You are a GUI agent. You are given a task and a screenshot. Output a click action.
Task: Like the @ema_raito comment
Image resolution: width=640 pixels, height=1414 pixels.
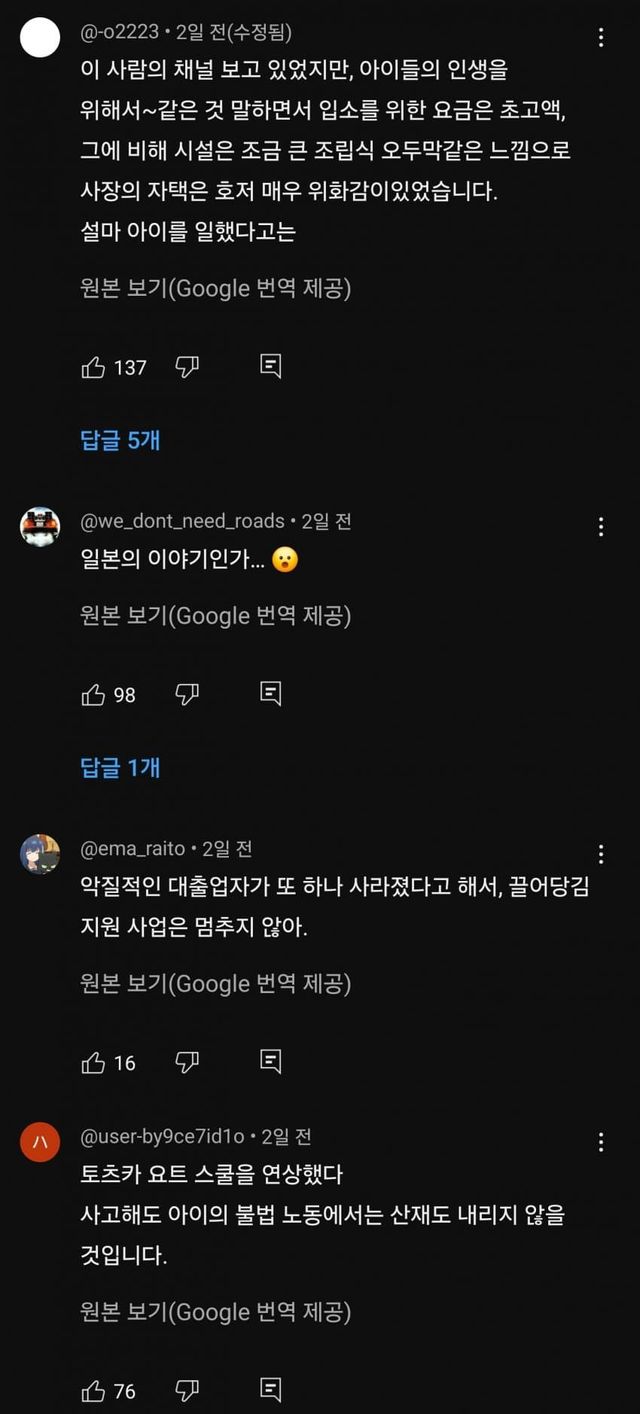[x=93, y=1062]
